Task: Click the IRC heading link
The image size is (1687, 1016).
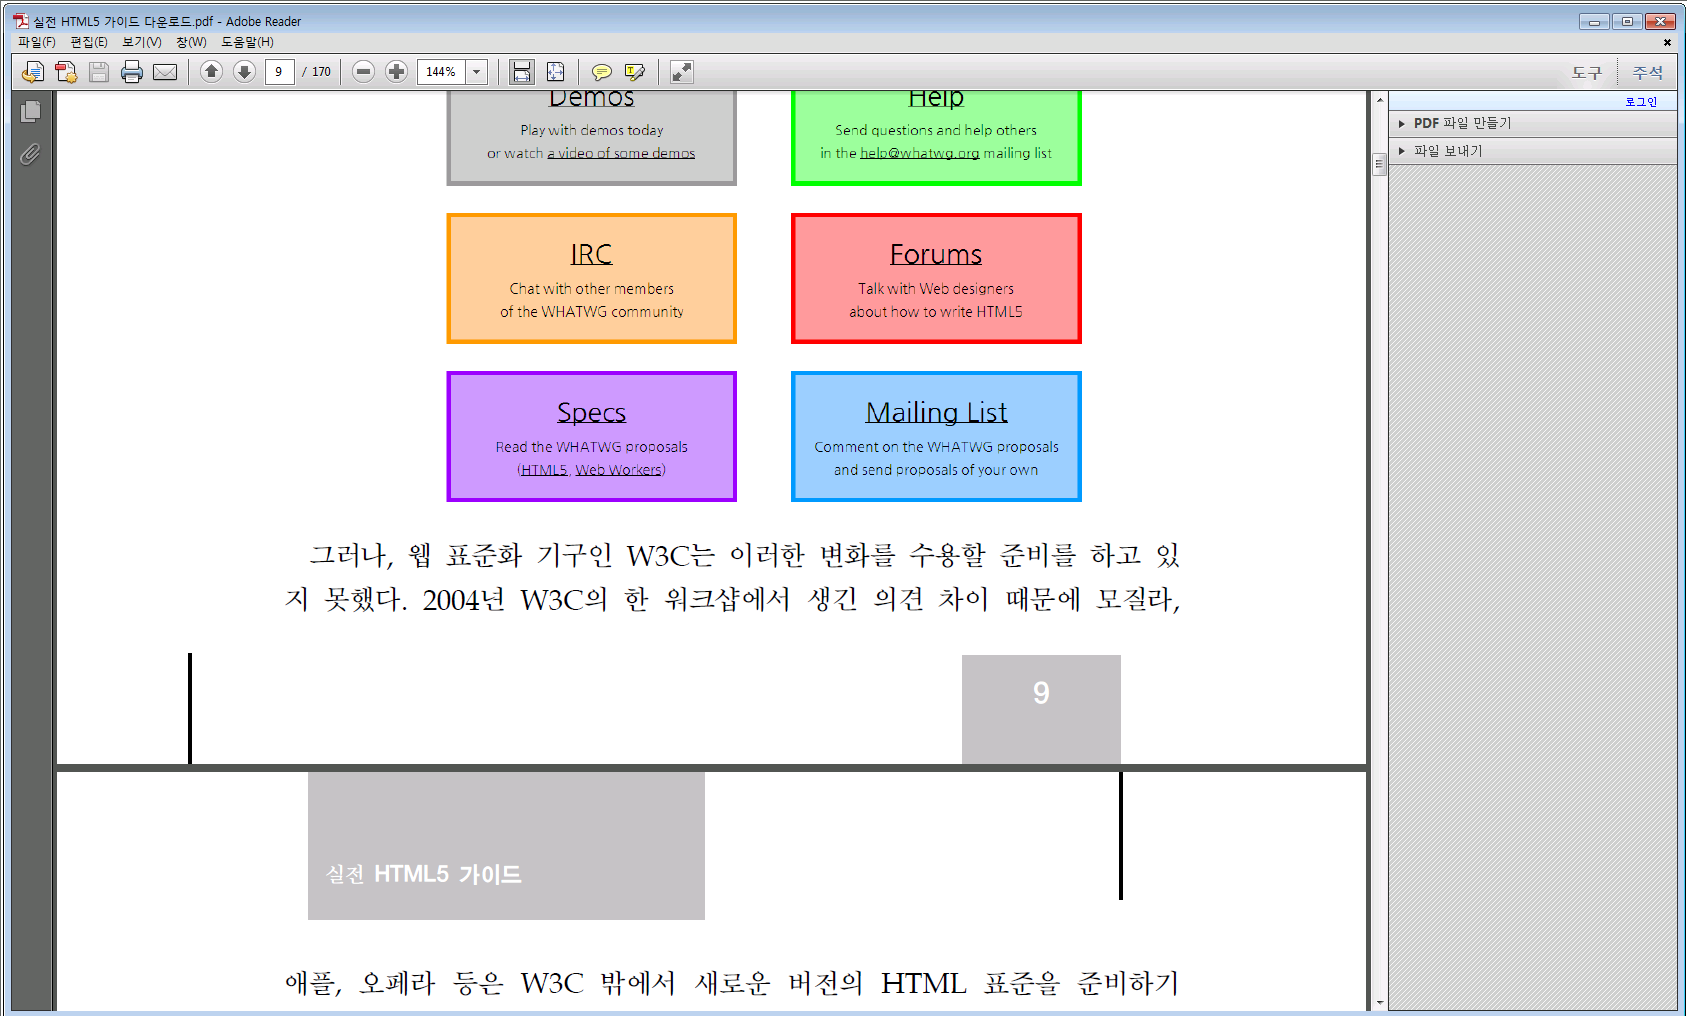Action: click(x=591, y=254)
